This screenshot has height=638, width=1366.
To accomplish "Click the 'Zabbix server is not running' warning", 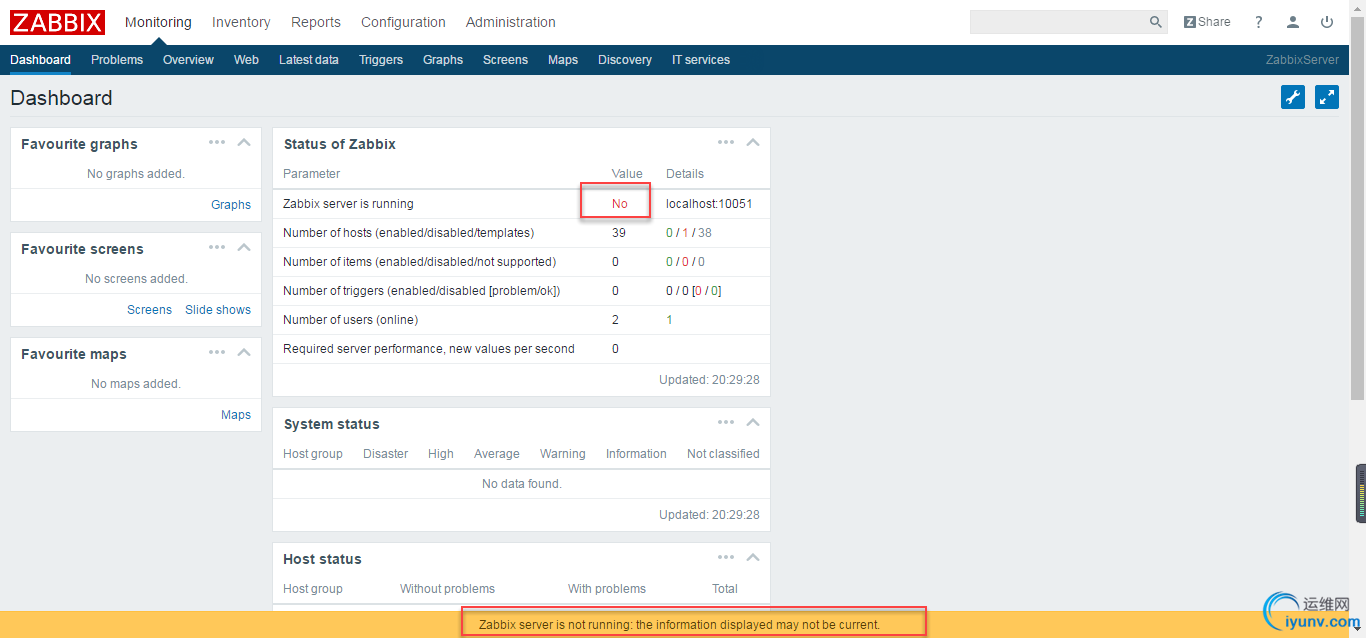I will (679, 625).
